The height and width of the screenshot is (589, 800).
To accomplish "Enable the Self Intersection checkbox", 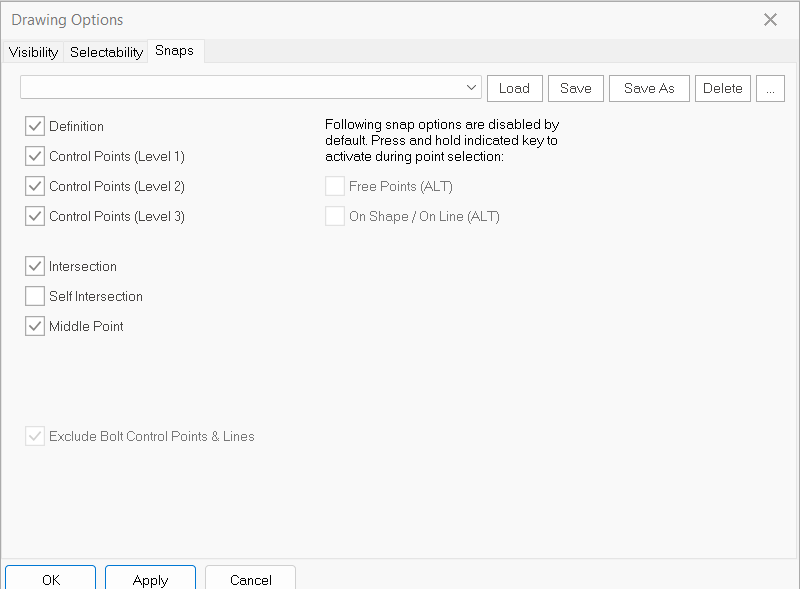I will pos(35,296).
